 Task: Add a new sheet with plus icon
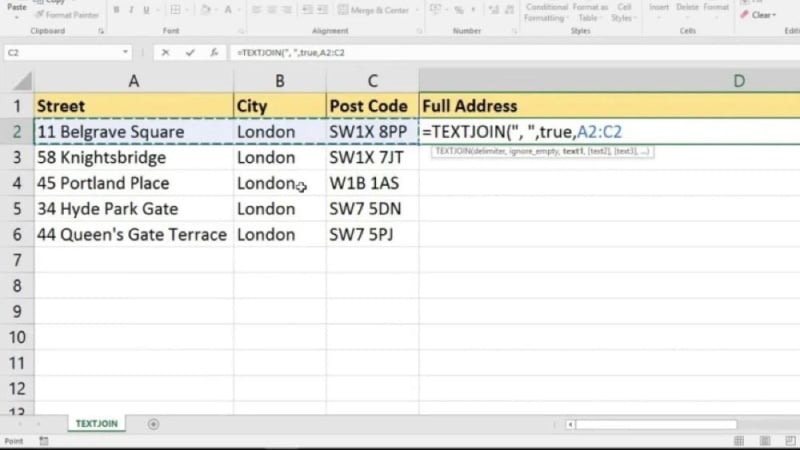pyautogui.click(x=153, y=424)
